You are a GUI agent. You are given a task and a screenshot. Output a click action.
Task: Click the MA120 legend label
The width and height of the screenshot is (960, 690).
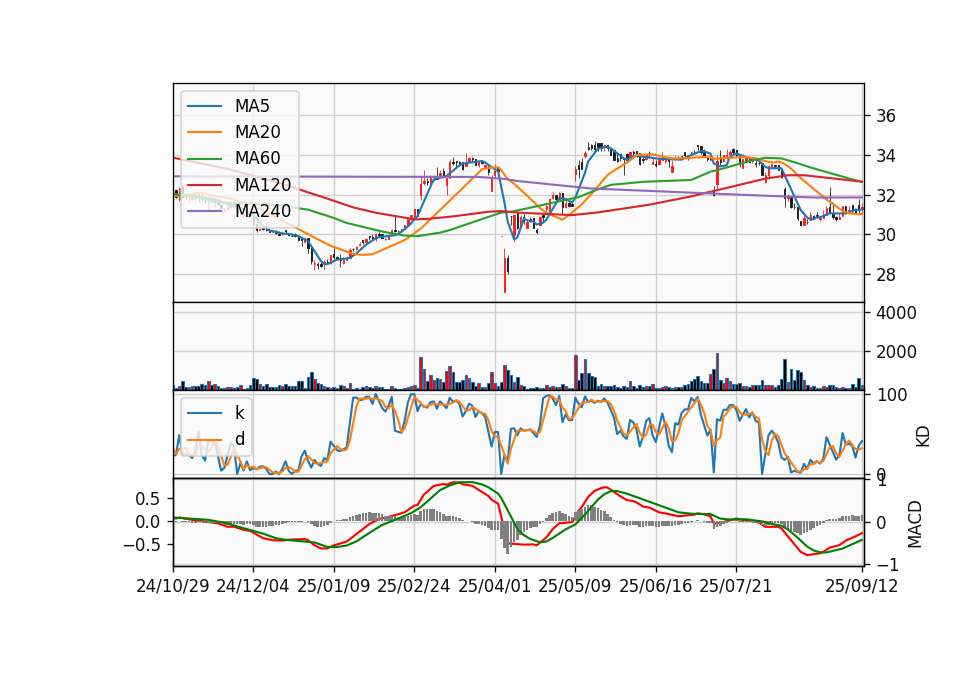click(263, 185)
